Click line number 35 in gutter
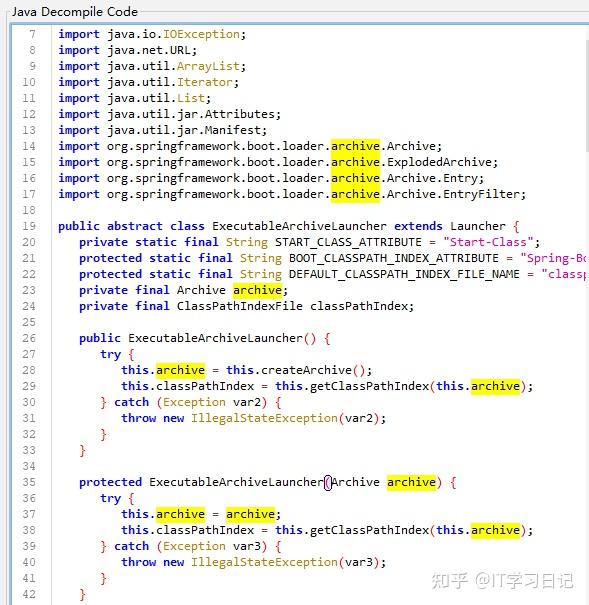Screen dimensions: 589x605 click(x=29, y=482)
